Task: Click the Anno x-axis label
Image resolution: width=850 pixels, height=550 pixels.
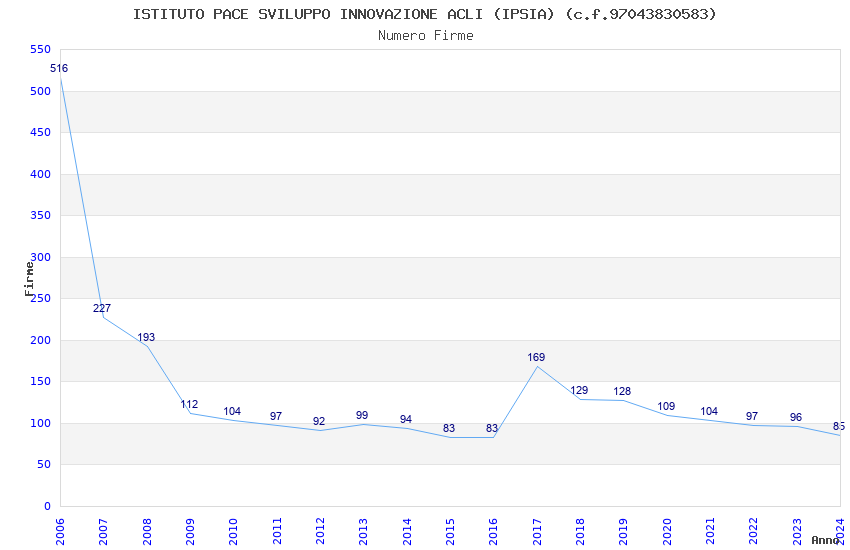Action: click(825, 540)
